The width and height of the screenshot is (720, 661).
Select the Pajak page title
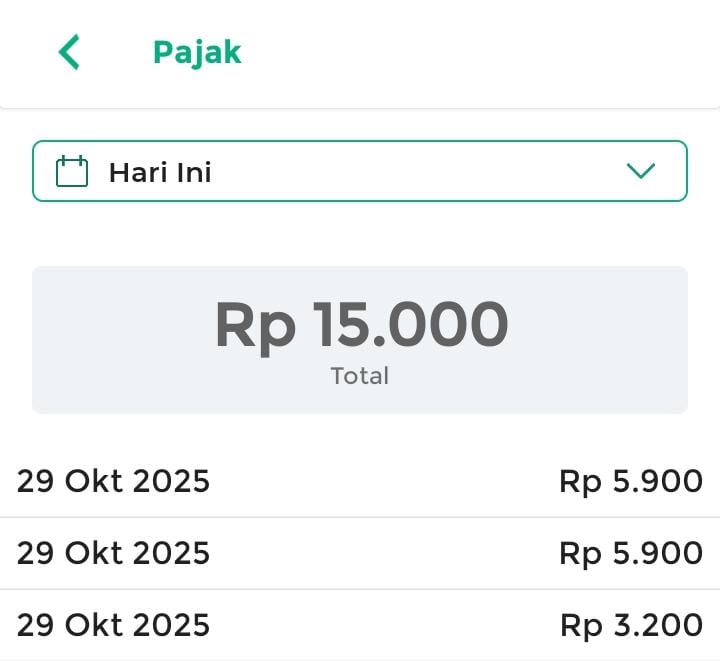(x=197, y=52)
